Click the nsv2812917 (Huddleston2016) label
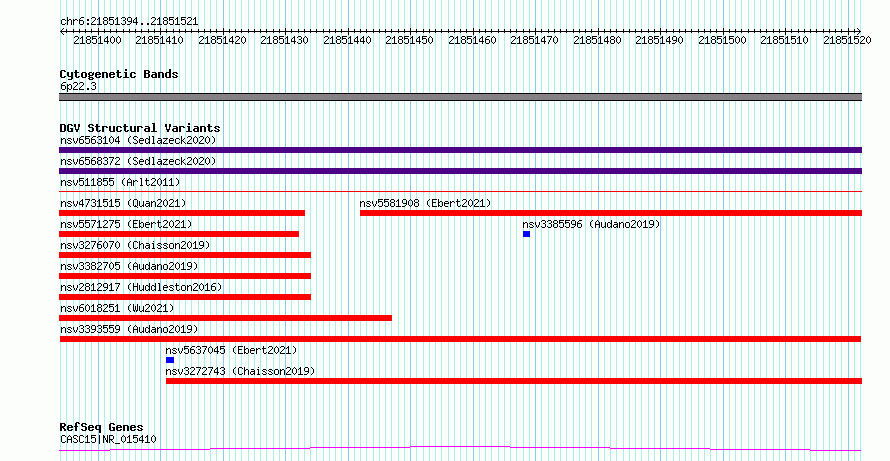Screen dimensions: 890x461 pyautogui.click(x=141, y=287)
